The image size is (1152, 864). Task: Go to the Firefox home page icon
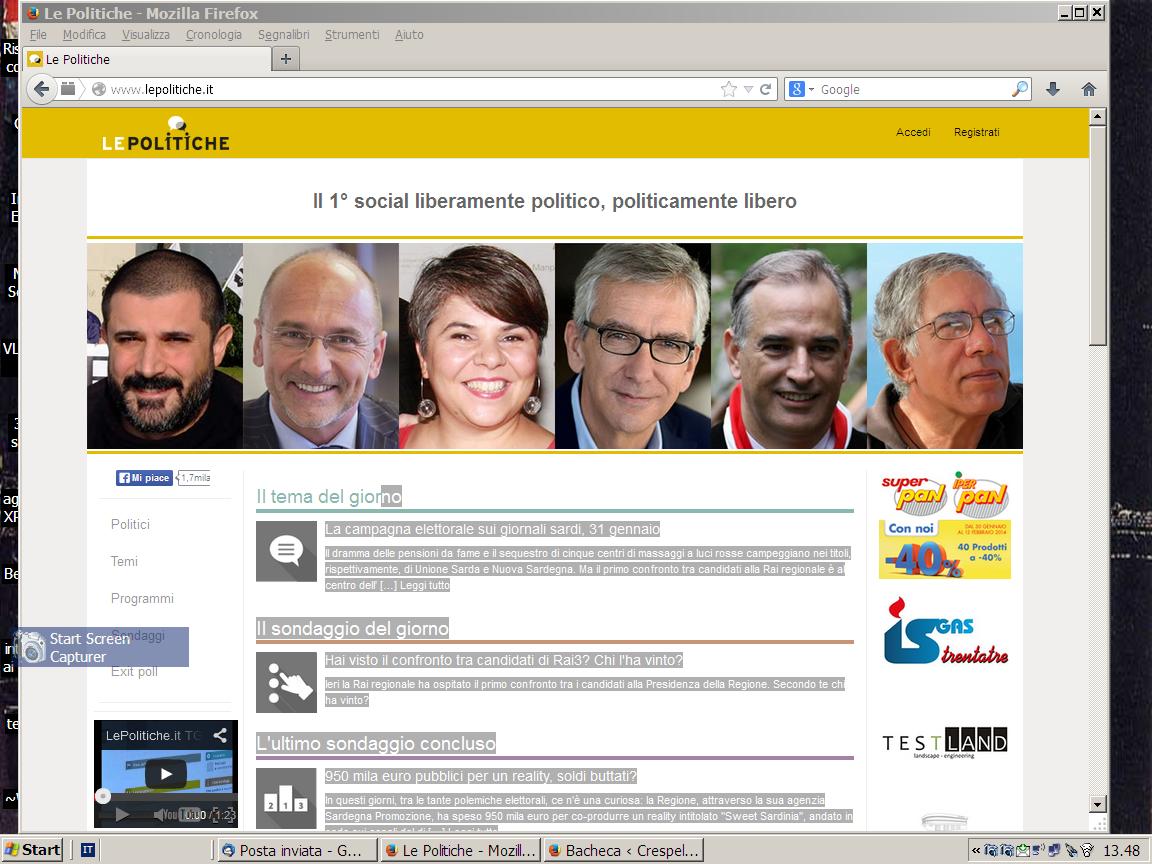click(x=1089, y=89)
